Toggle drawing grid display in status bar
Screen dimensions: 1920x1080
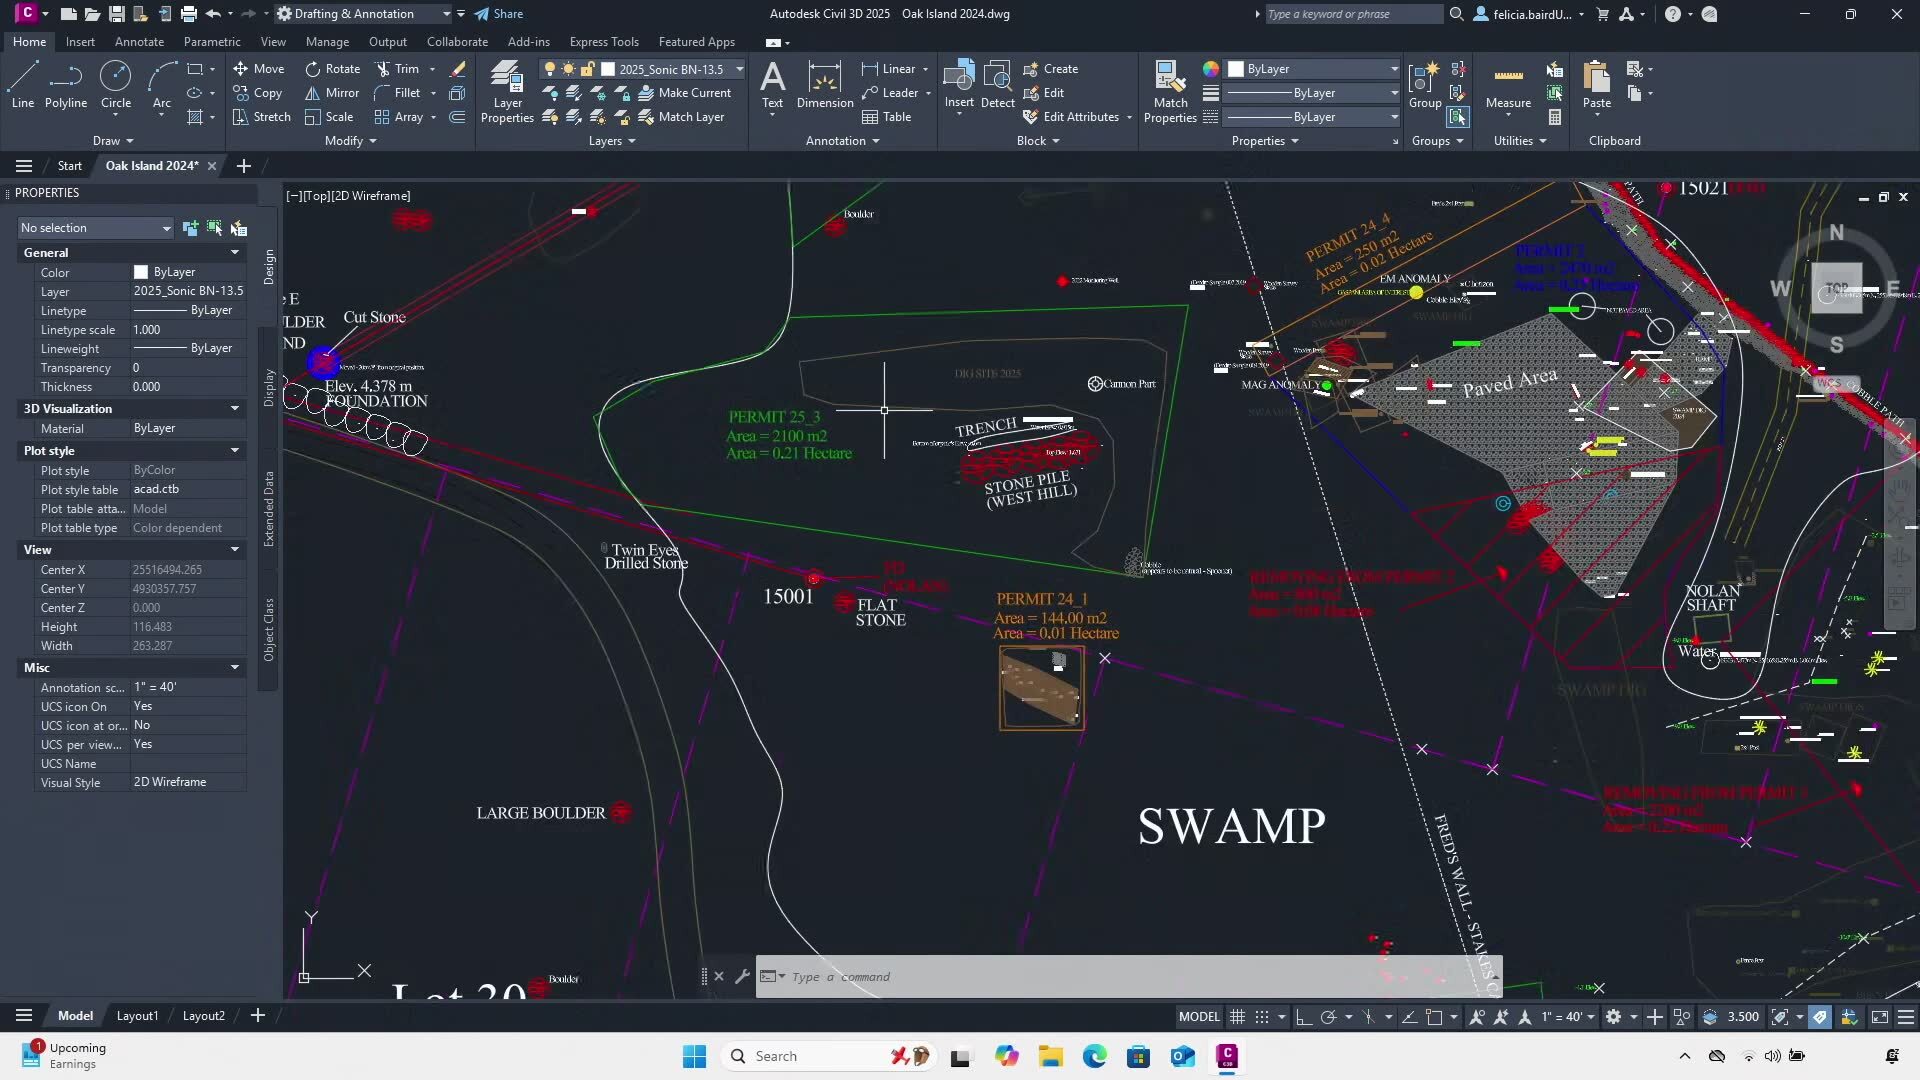point(1237,1017)
